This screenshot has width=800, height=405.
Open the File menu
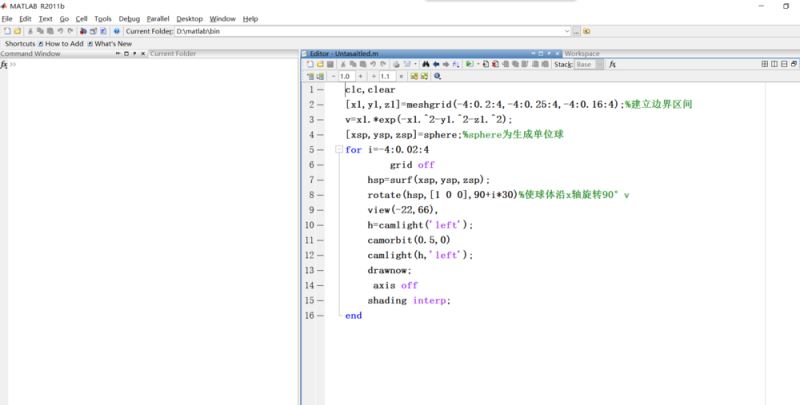tap(7, 19)
